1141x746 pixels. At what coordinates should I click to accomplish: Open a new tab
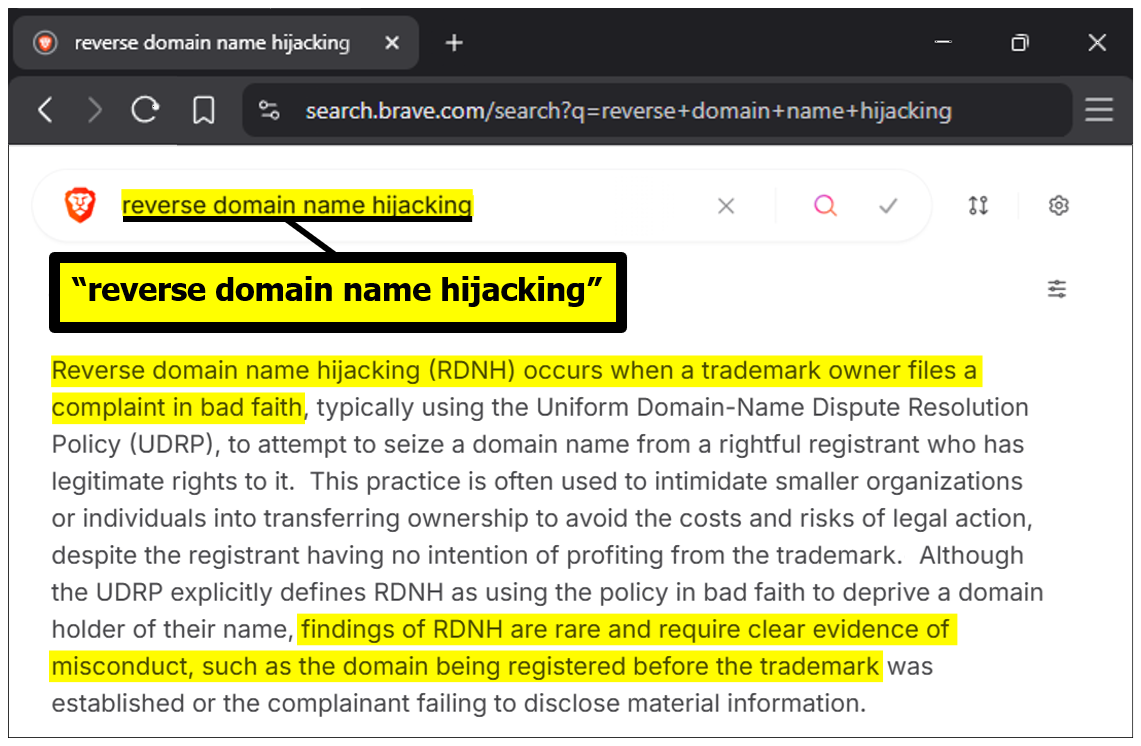point(454,43)
